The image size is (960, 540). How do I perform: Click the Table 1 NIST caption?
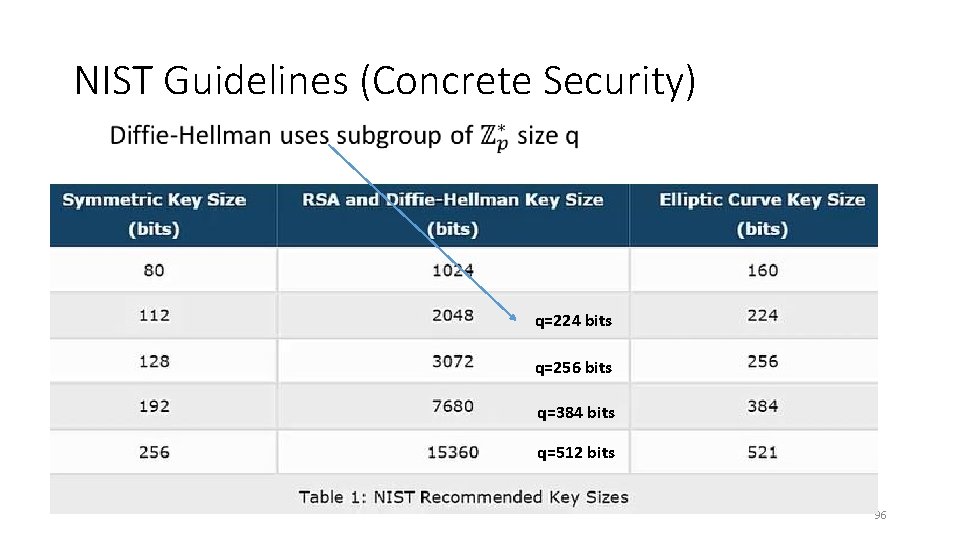(x=463, y=497)
